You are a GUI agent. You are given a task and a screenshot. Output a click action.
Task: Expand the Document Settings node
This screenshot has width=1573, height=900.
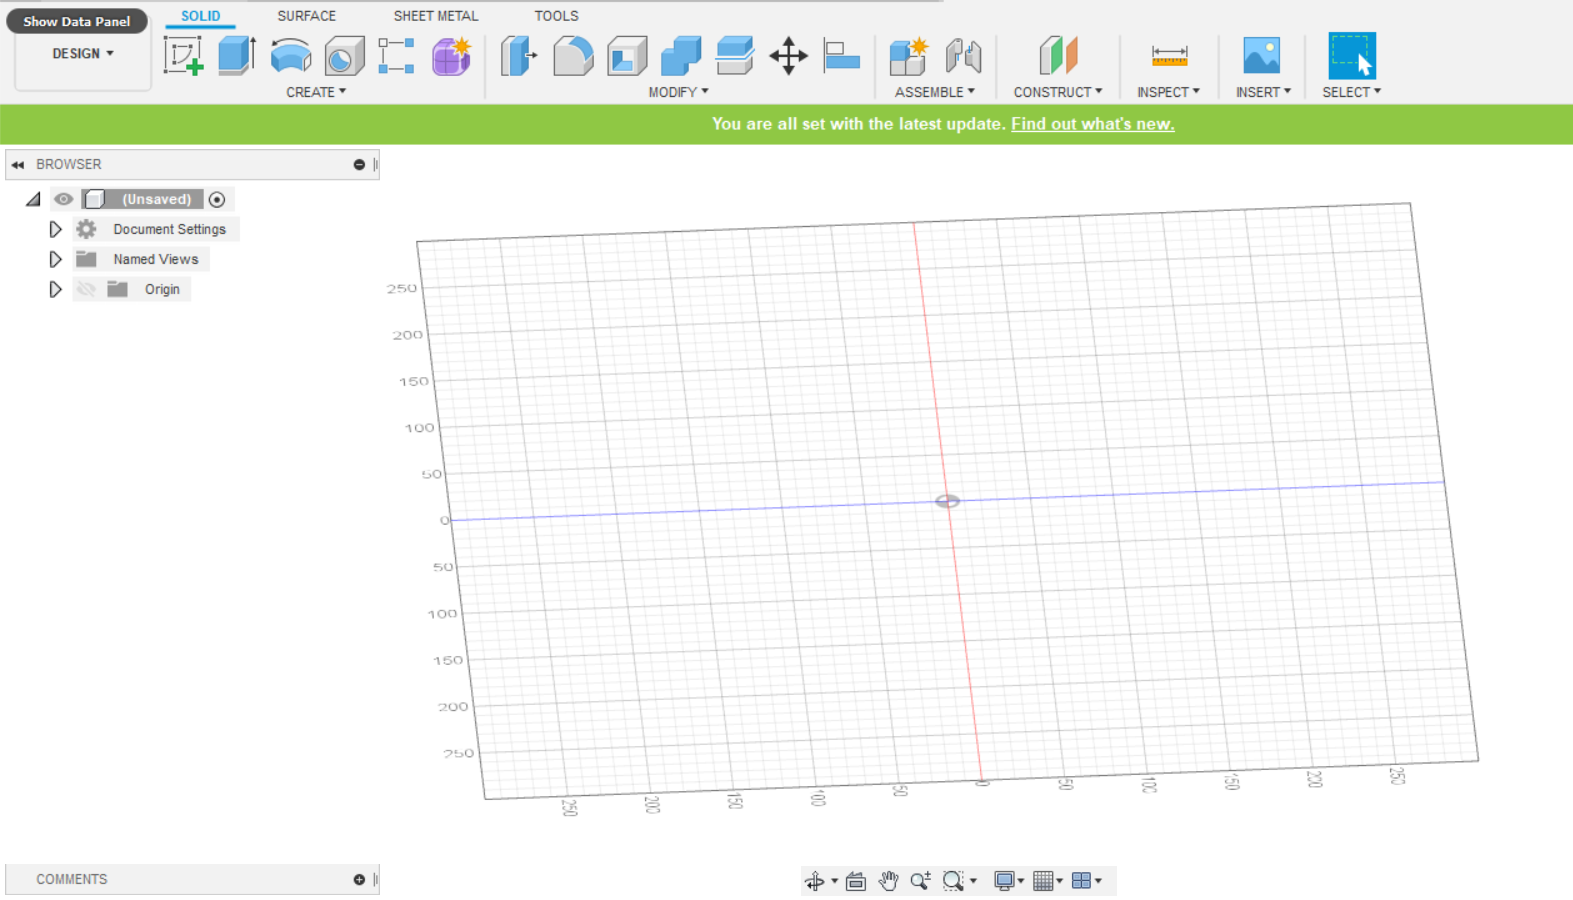(56, 229)
